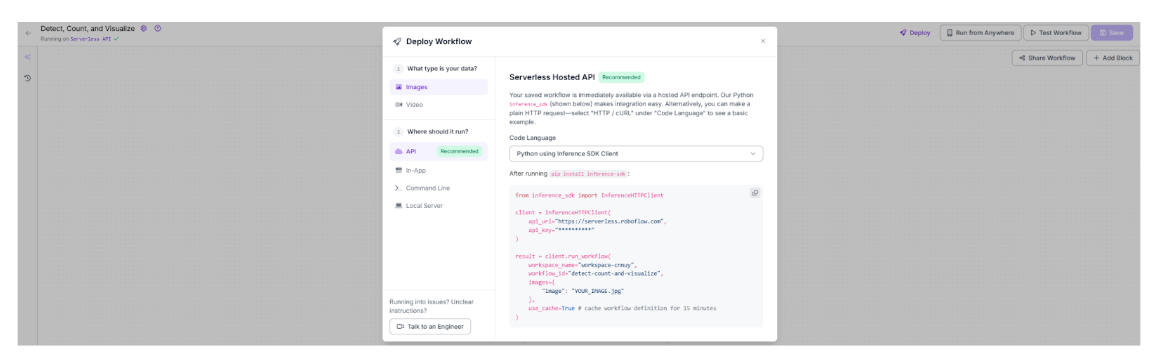Click the help question mark icon beside title
Image resolution: width=1158 pixels, height=364 pixels.
coord(157,29)
